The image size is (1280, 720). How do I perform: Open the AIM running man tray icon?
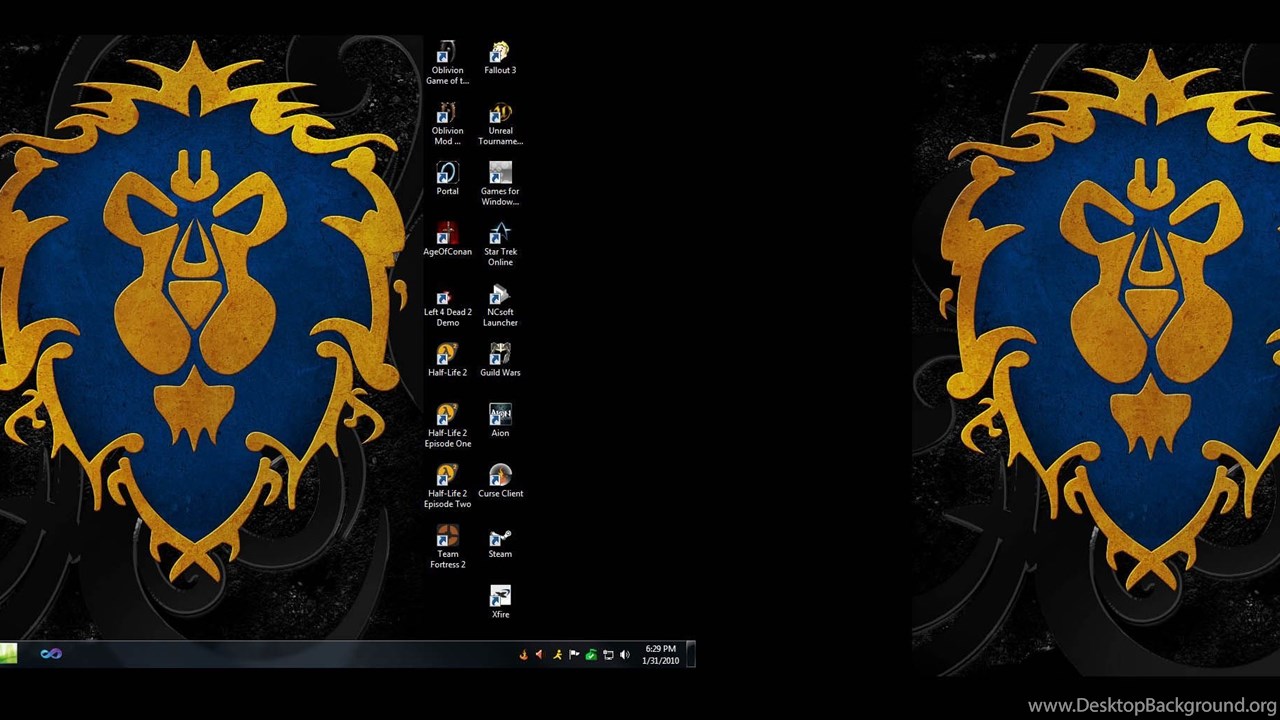click(x=557, y=655)
